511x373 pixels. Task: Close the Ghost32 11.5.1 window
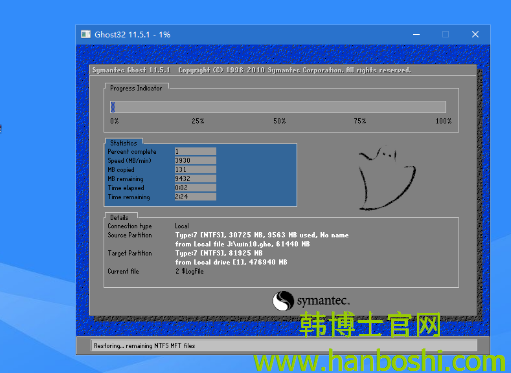click(475, 34)
